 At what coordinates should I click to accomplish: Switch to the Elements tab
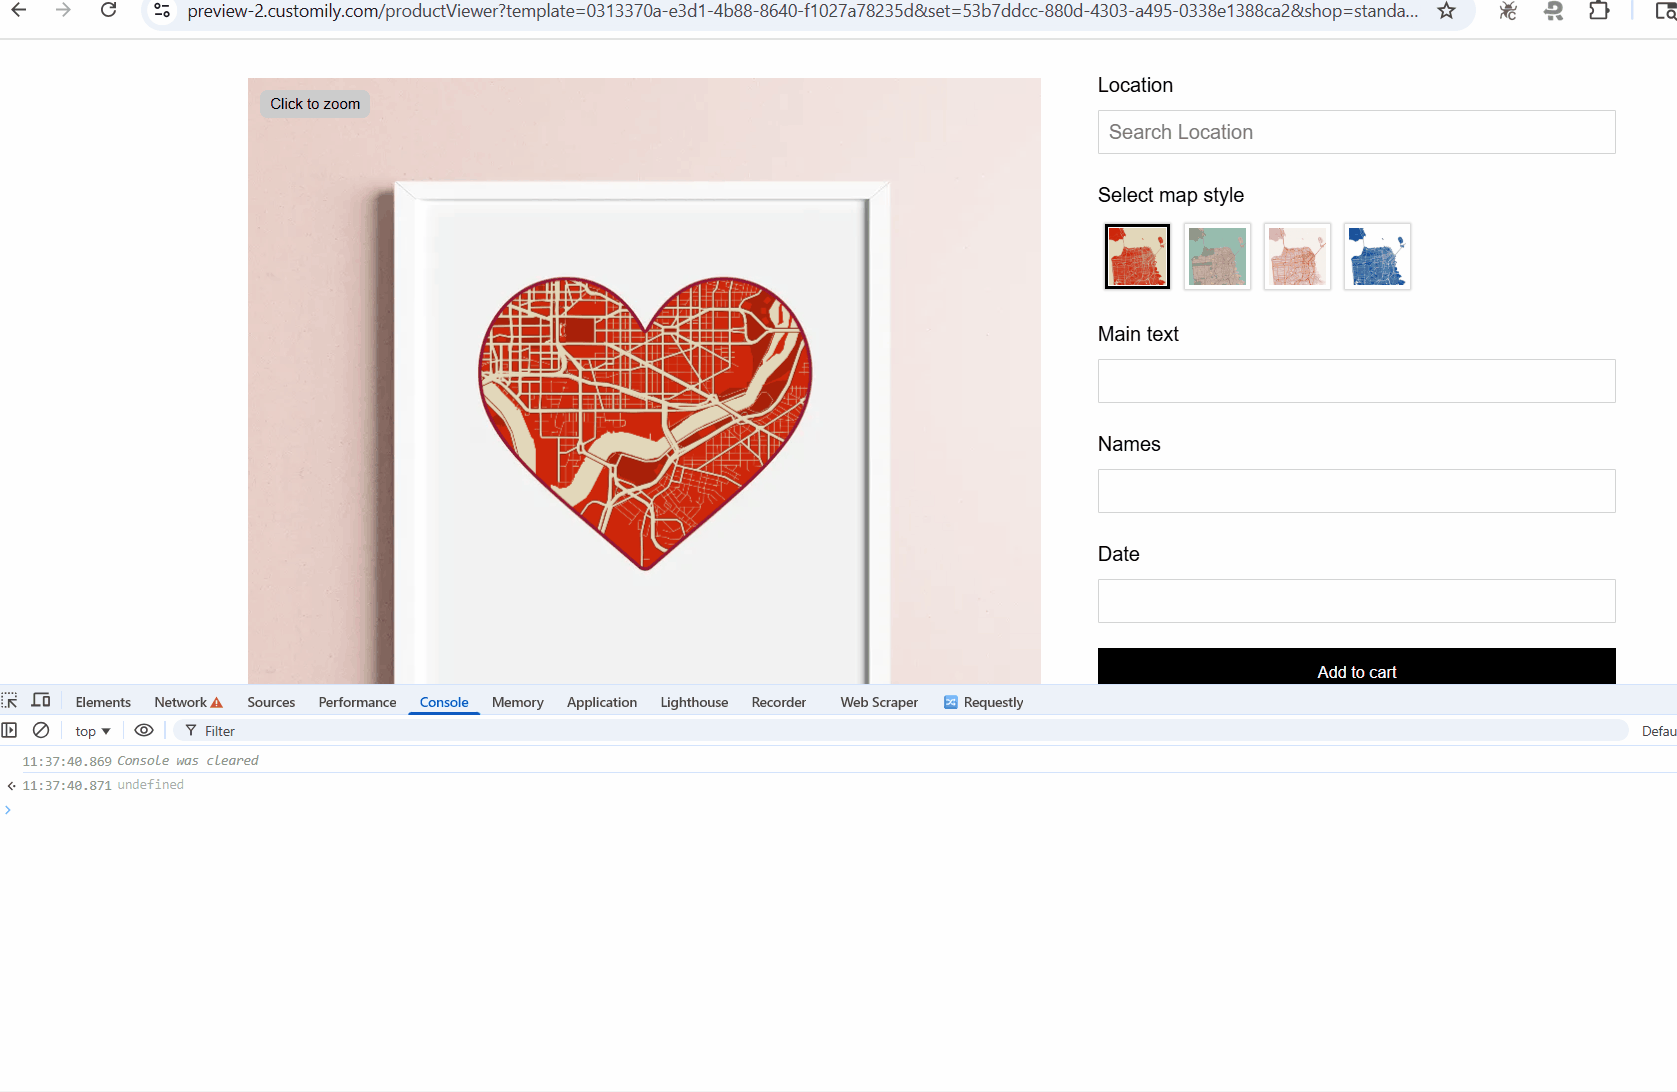(103, 702)
